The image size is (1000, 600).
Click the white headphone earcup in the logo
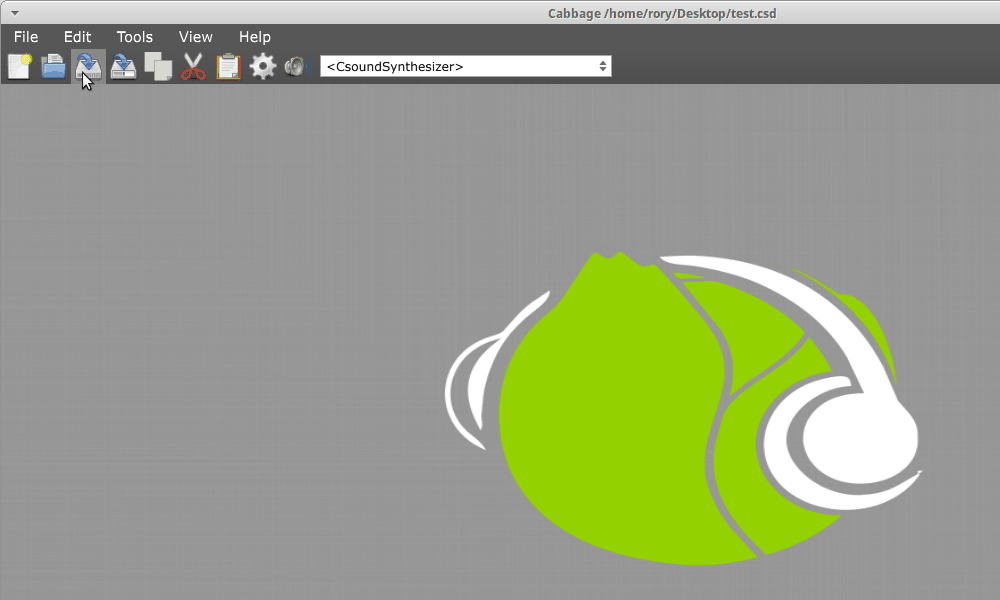pyautogui.click(x=860, y=440)
